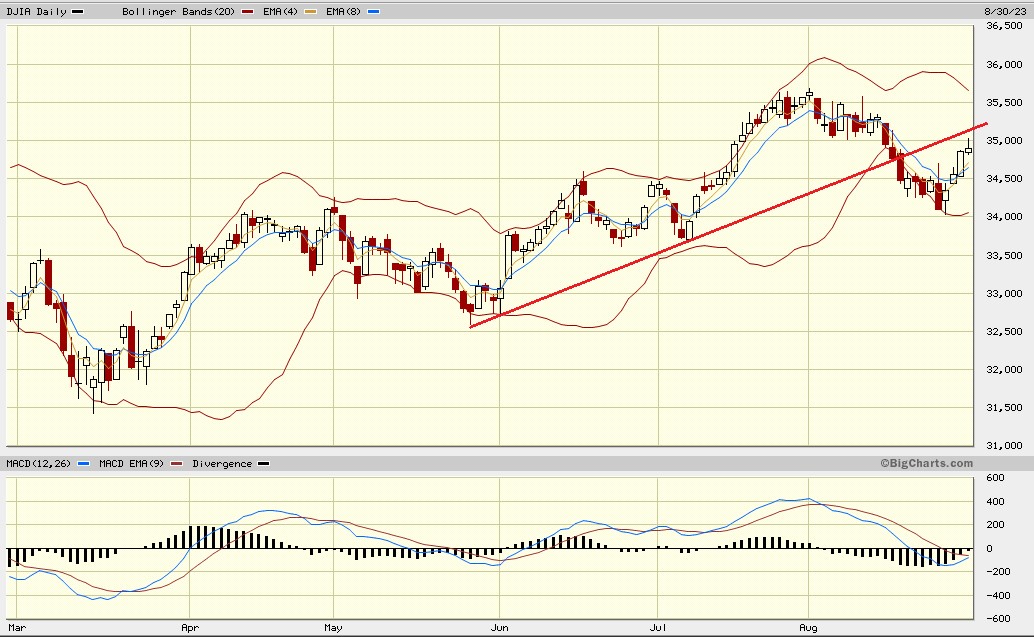Click the Bollinger Bands(20) legend entry

180,11
